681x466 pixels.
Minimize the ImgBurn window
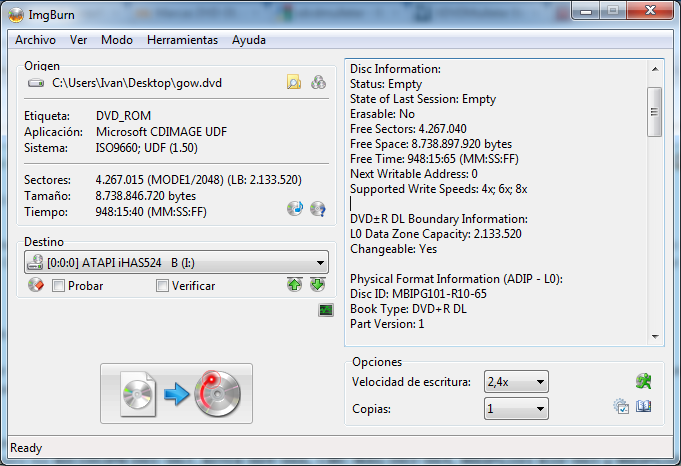(586, 11)
